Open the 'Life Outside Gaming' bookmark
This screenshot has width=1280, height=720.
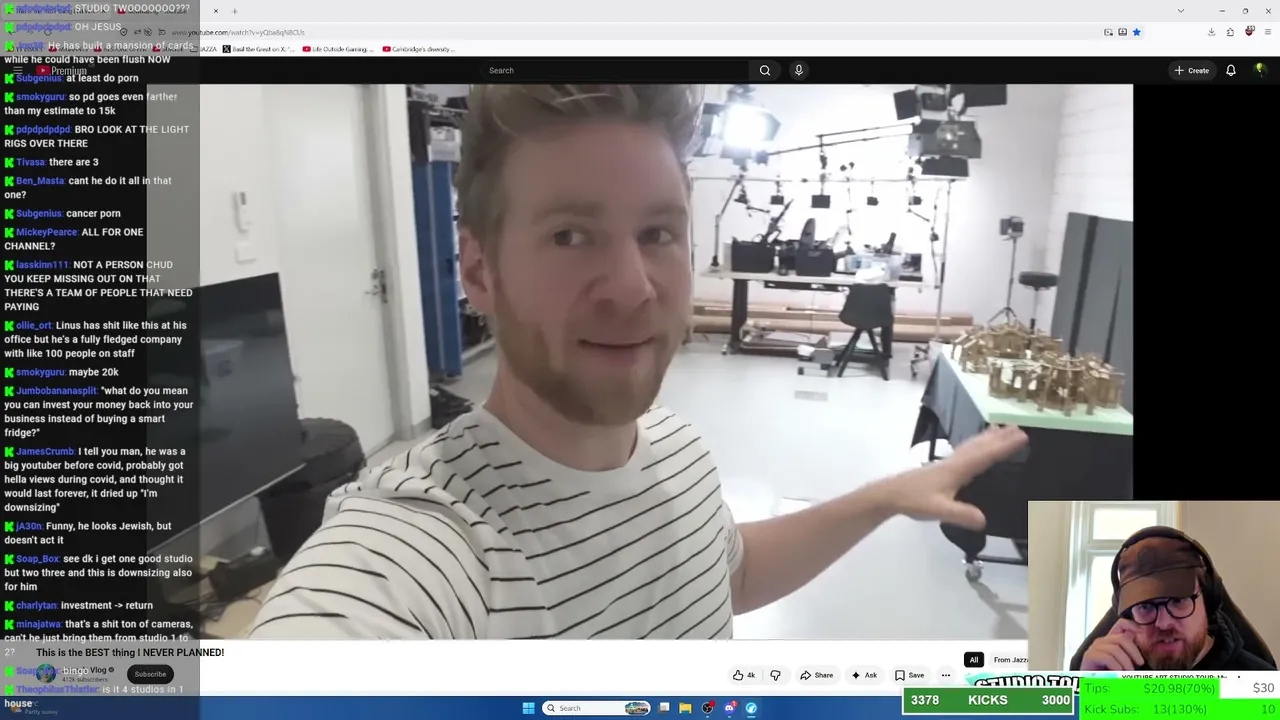338,49
